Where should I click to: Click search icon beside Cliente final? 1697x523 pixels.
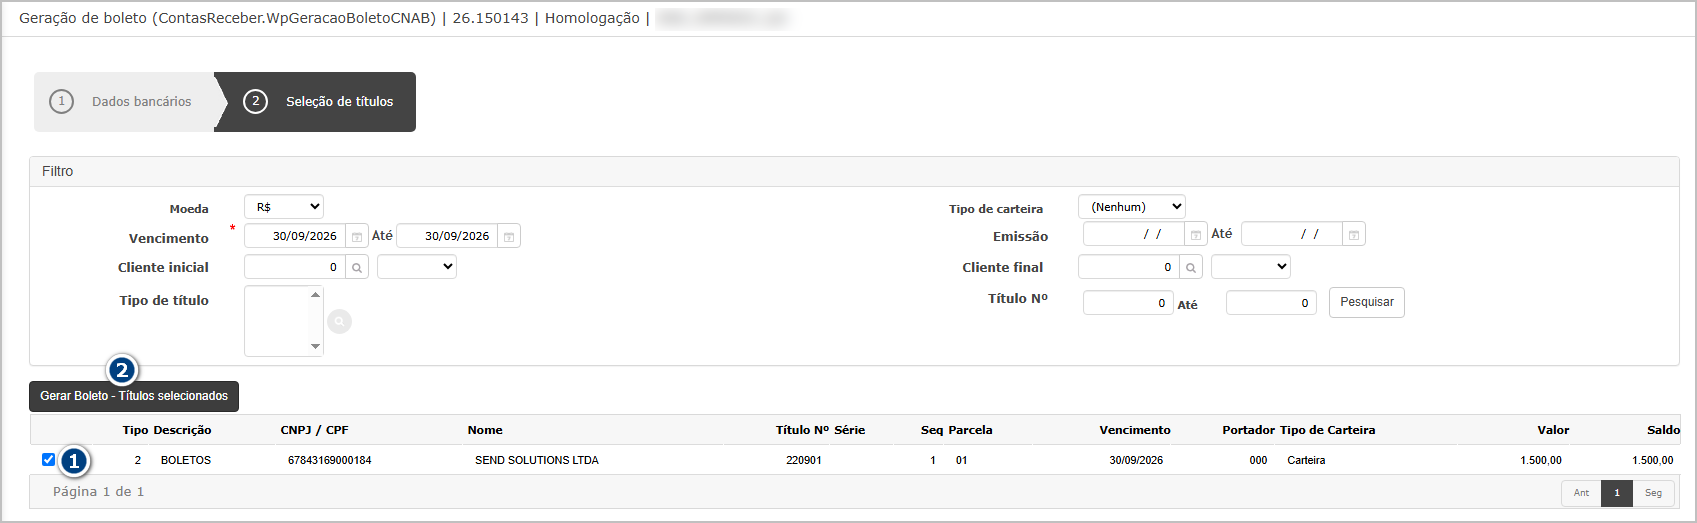pyautogui.click(x=1191, y=268)
